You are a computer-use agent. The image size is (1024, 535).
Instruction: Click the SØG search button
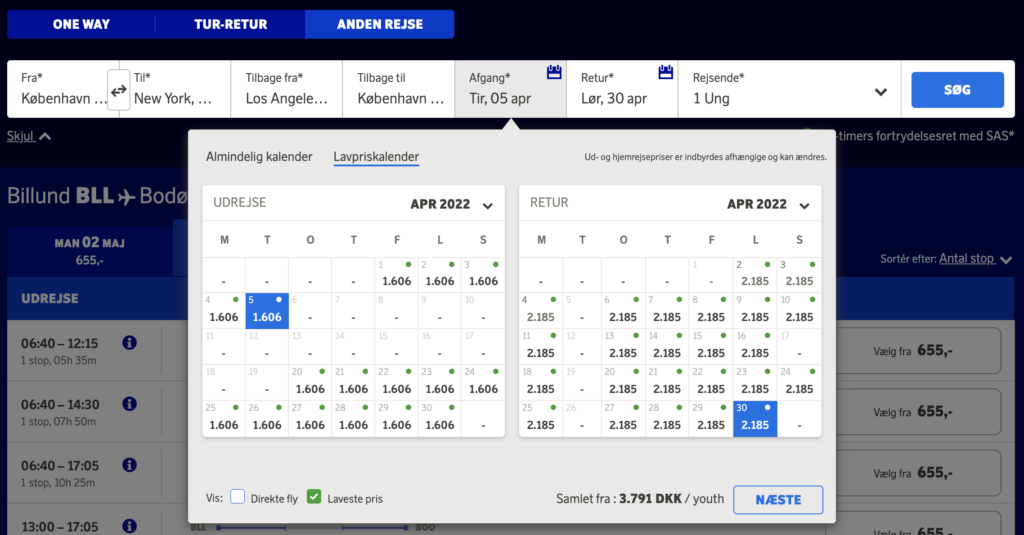coord(957,89)
